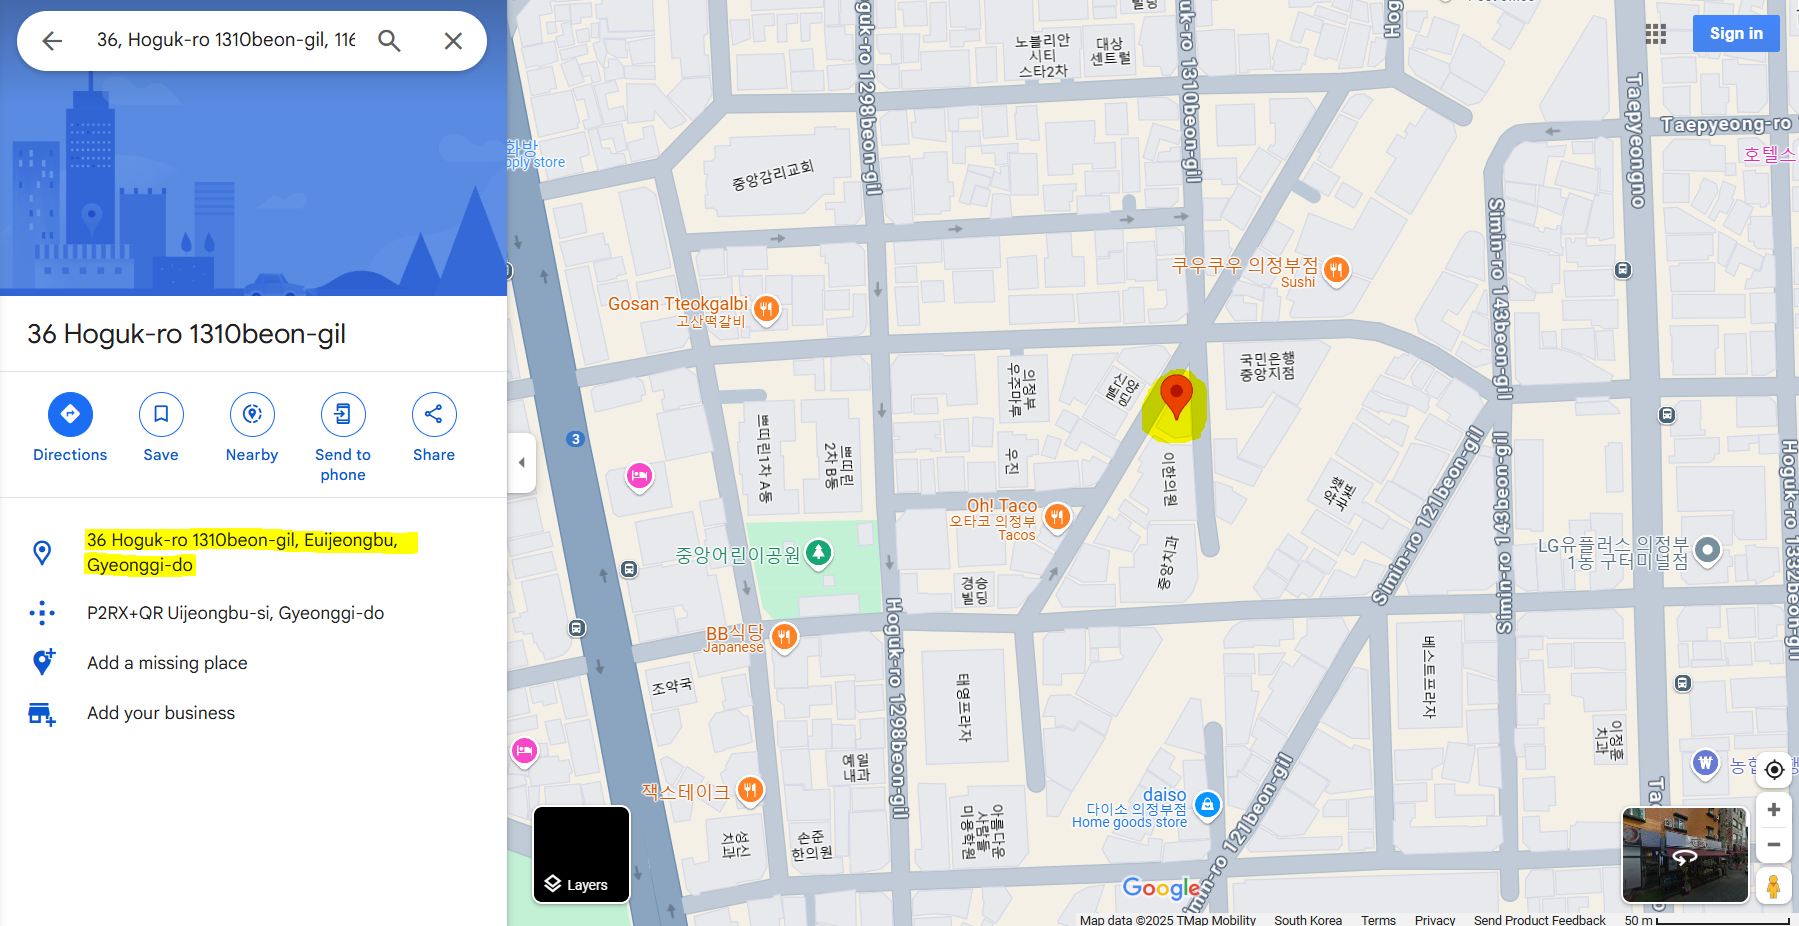Select Add a missing place
Viewport: 1799px width, 926px height.
click(x=167, y=663)
